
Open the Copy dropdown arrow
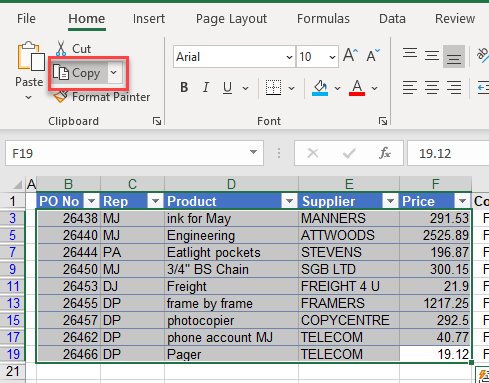(x=114, y=72)
